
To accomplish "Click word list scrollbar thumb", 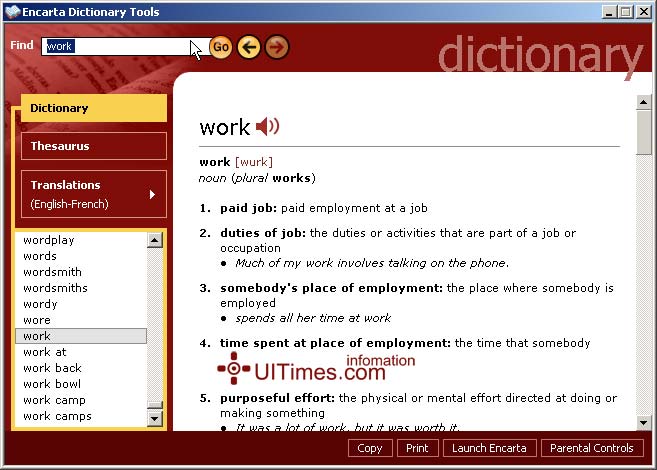I will pos(155,405).
